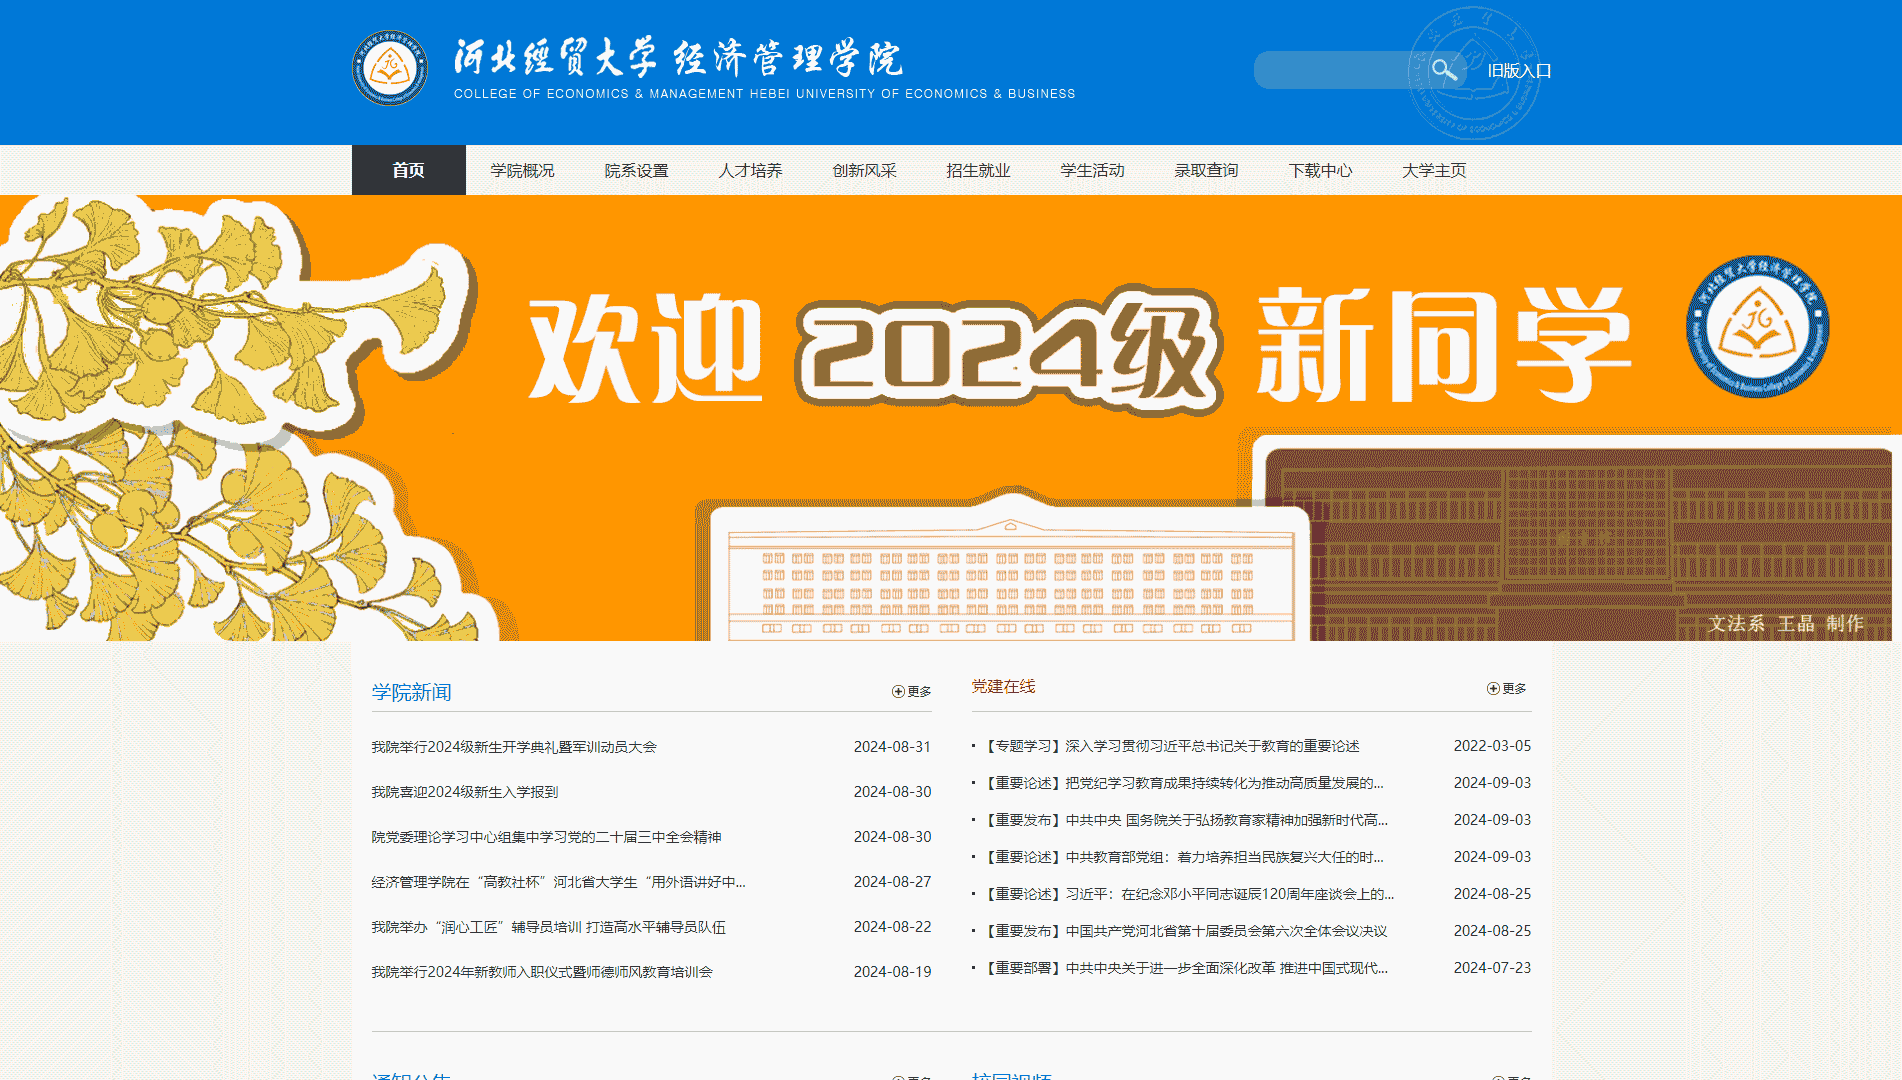1902x1080 pixels.
Task: Open the 学院概况 menu item
Action: (522, 171)
